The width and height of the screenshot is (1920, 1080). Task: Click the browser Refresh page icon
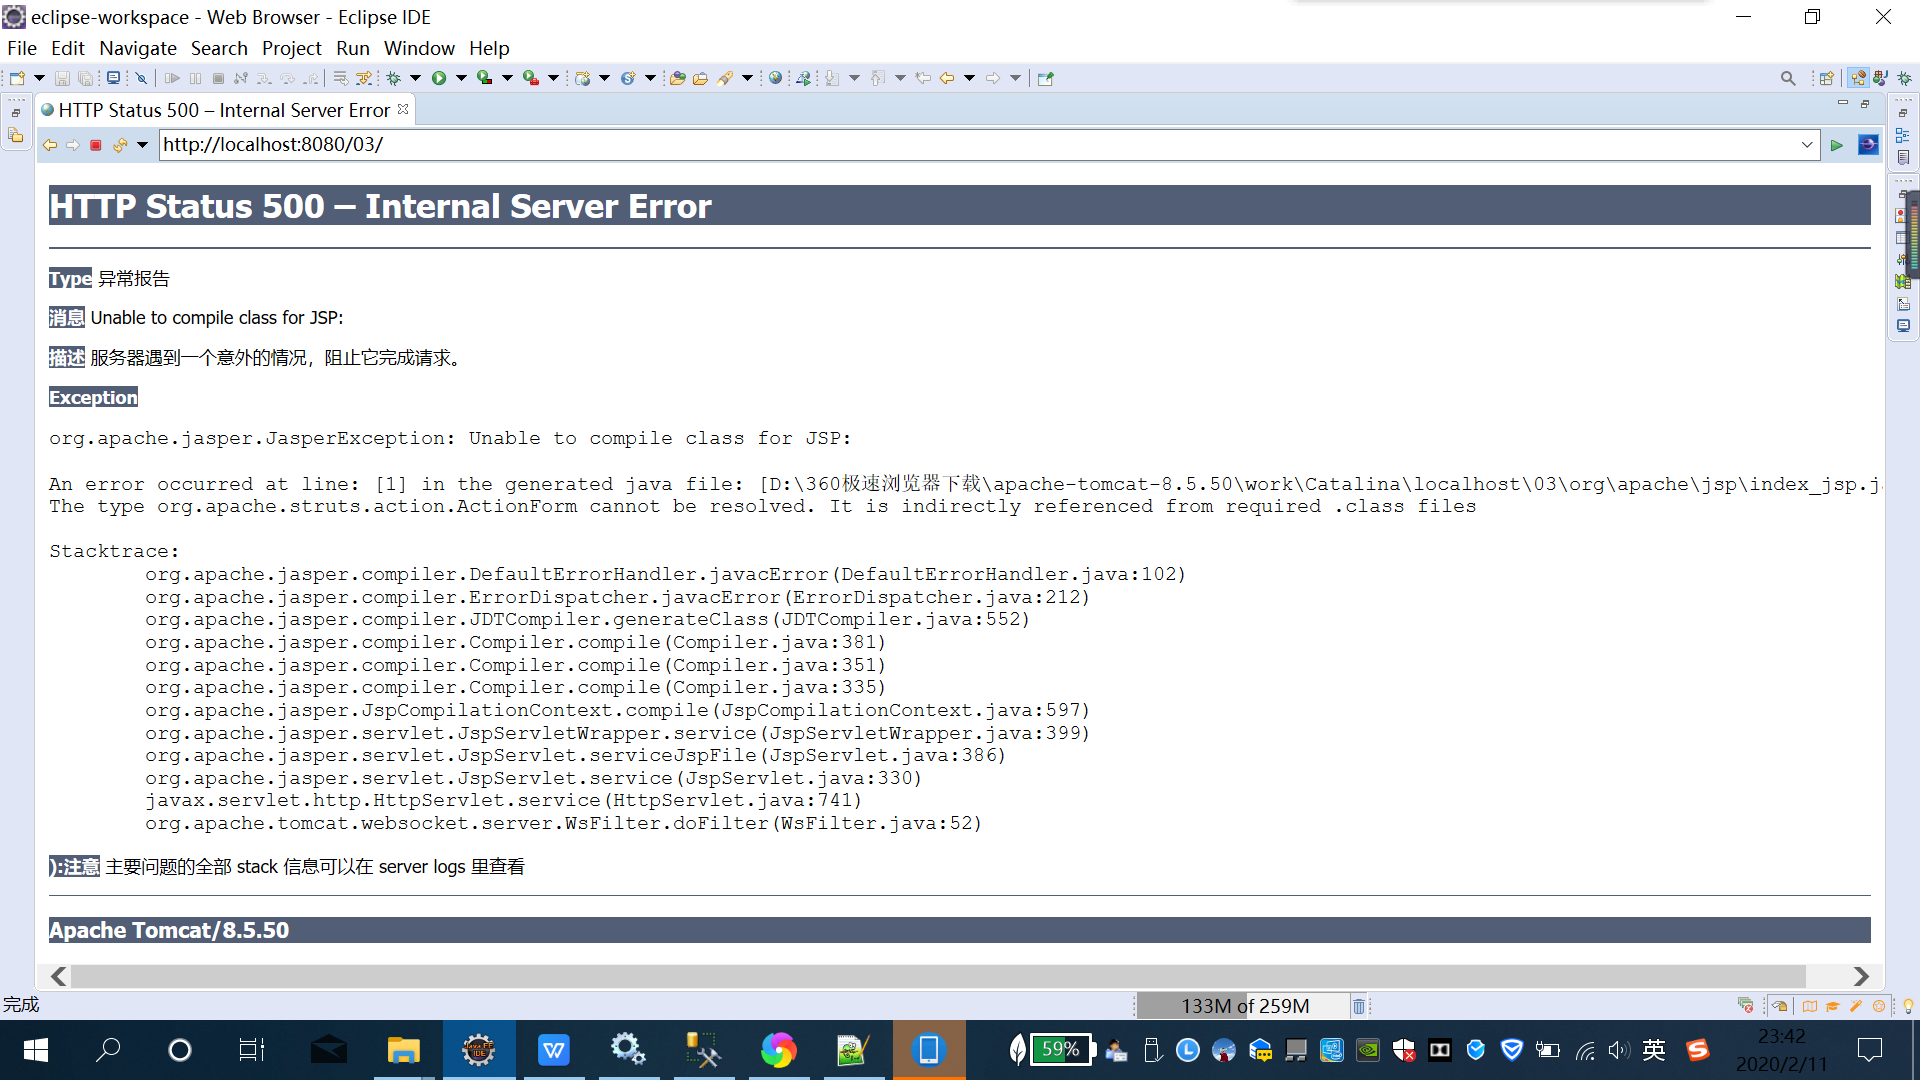[120, 145]
